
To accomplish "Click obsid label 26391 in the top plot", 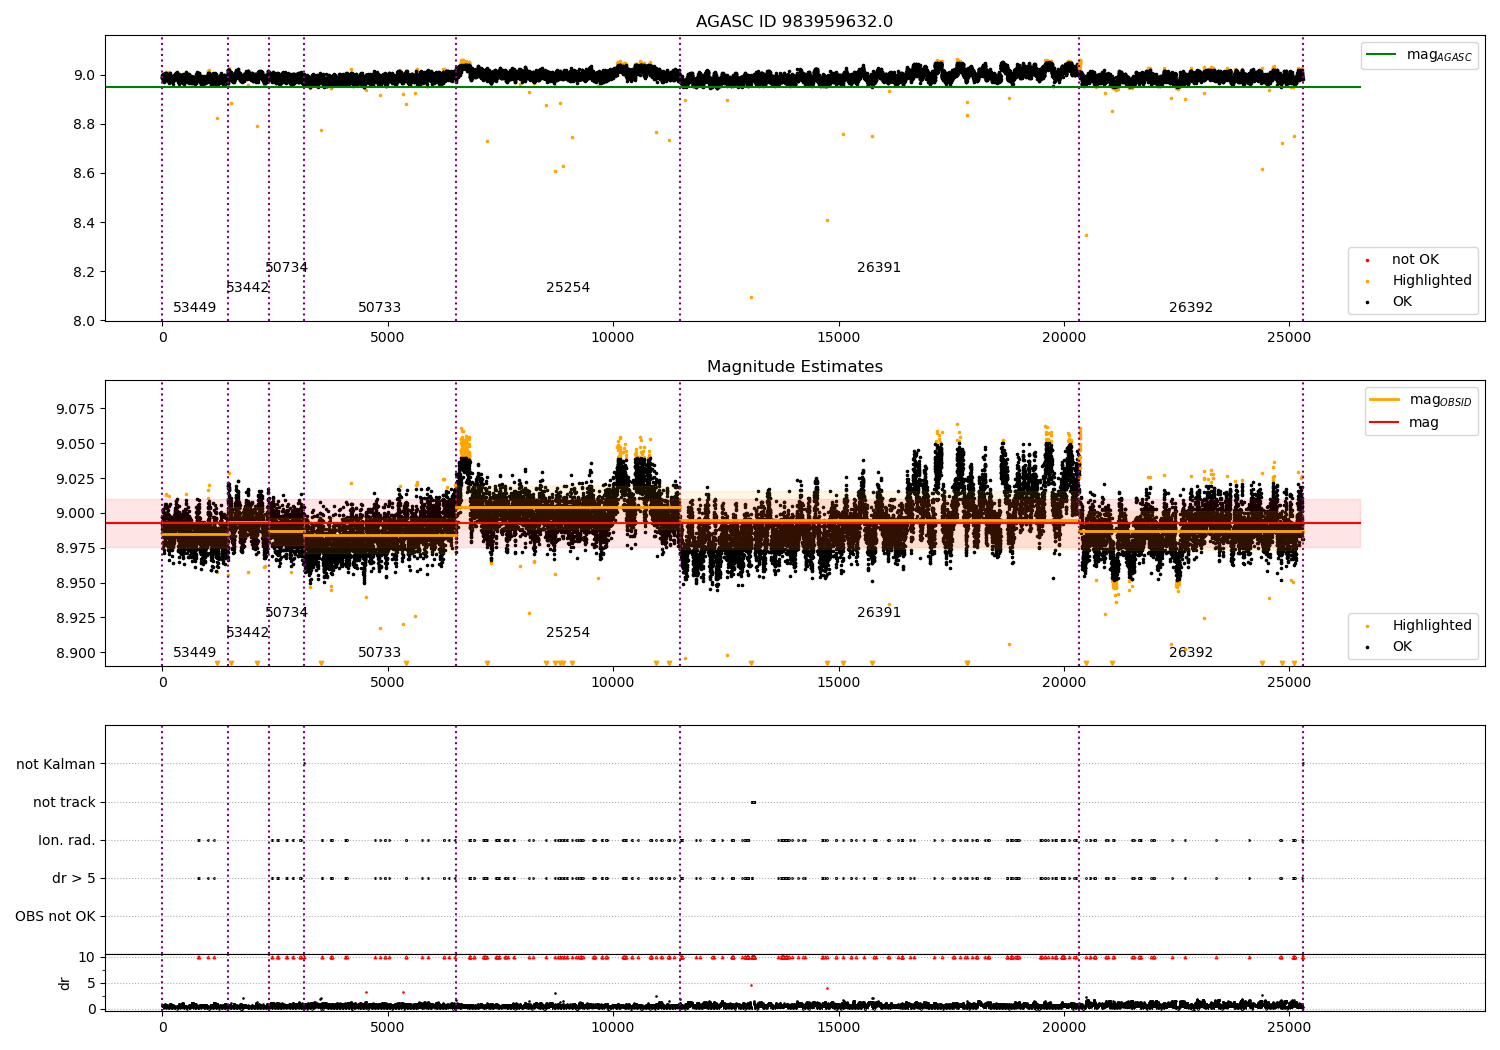I will [x=879, y=268].
